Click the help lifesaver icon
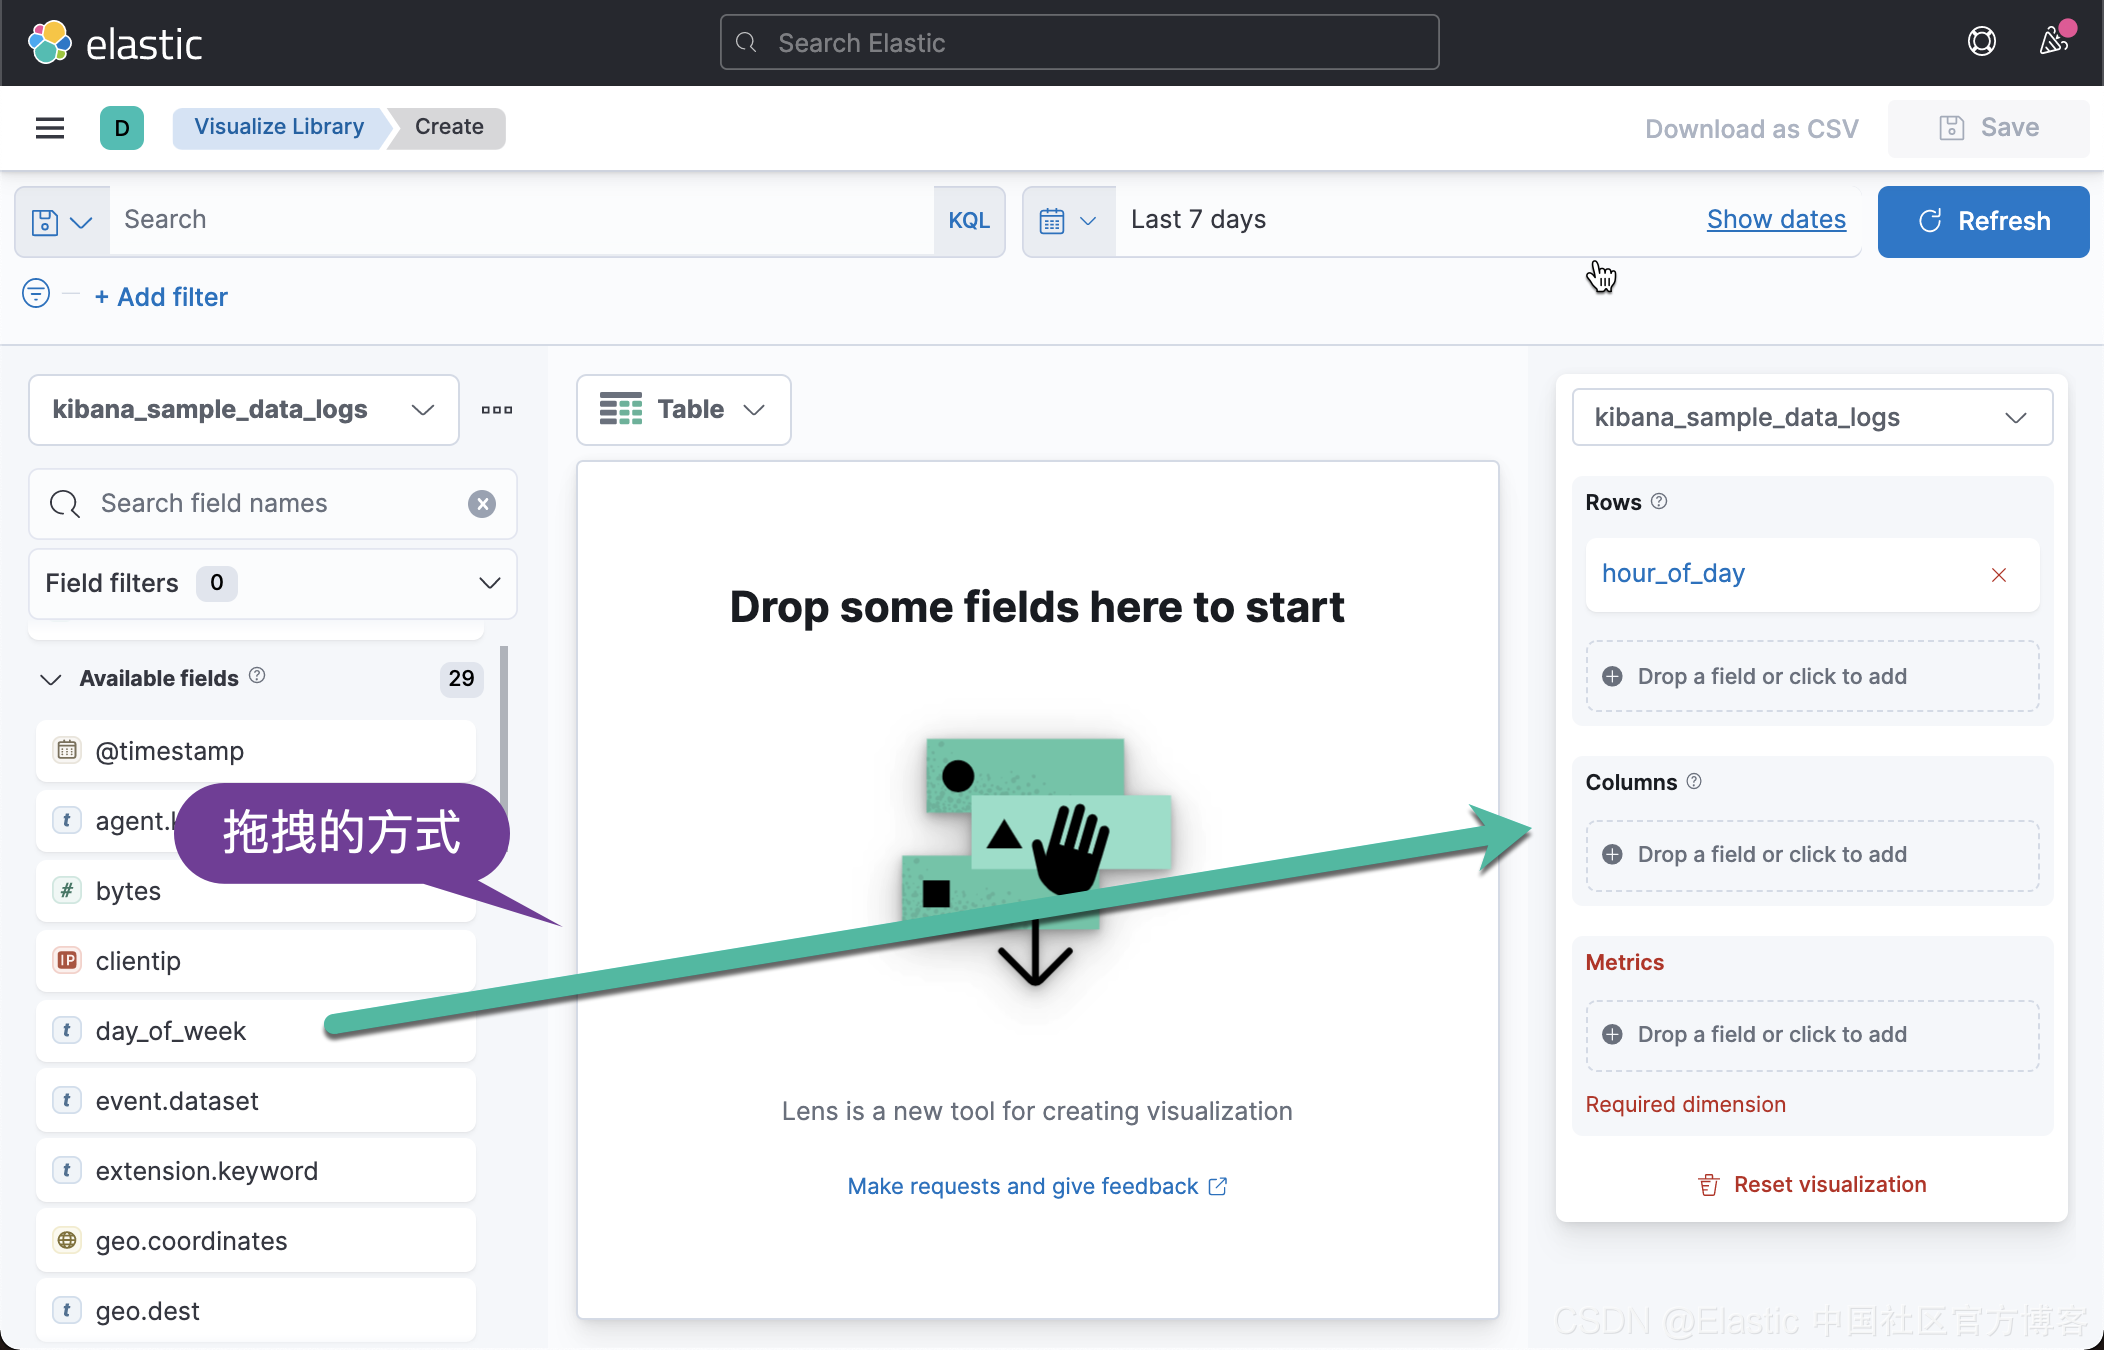The image size is (2104, 1350). [1981, 41]
